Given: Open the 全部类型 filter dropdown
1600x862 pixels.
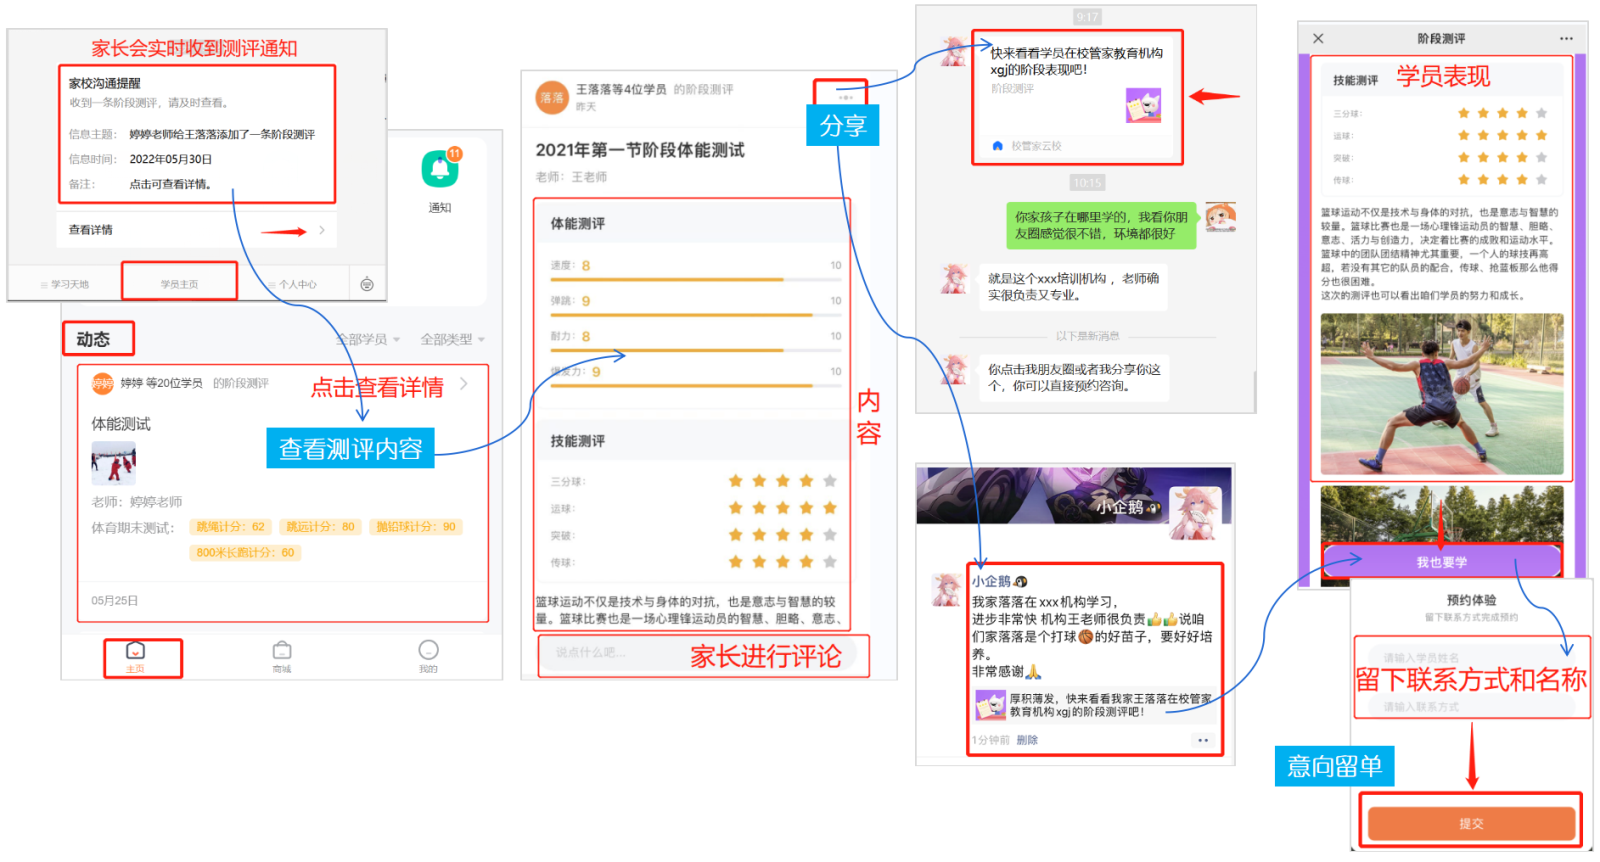Looking at the screenshot, I should click(453, 339).
